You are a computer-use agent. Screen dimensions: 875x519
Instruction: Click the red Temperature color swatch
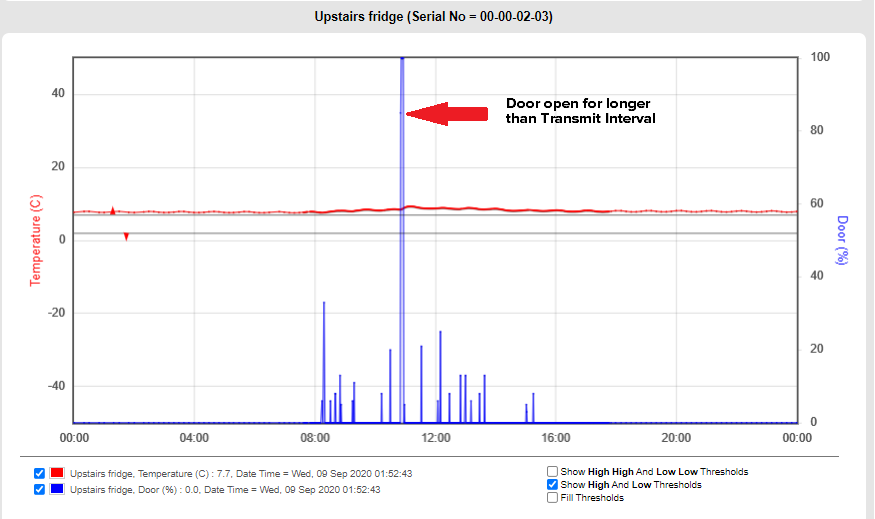(57, 473)
